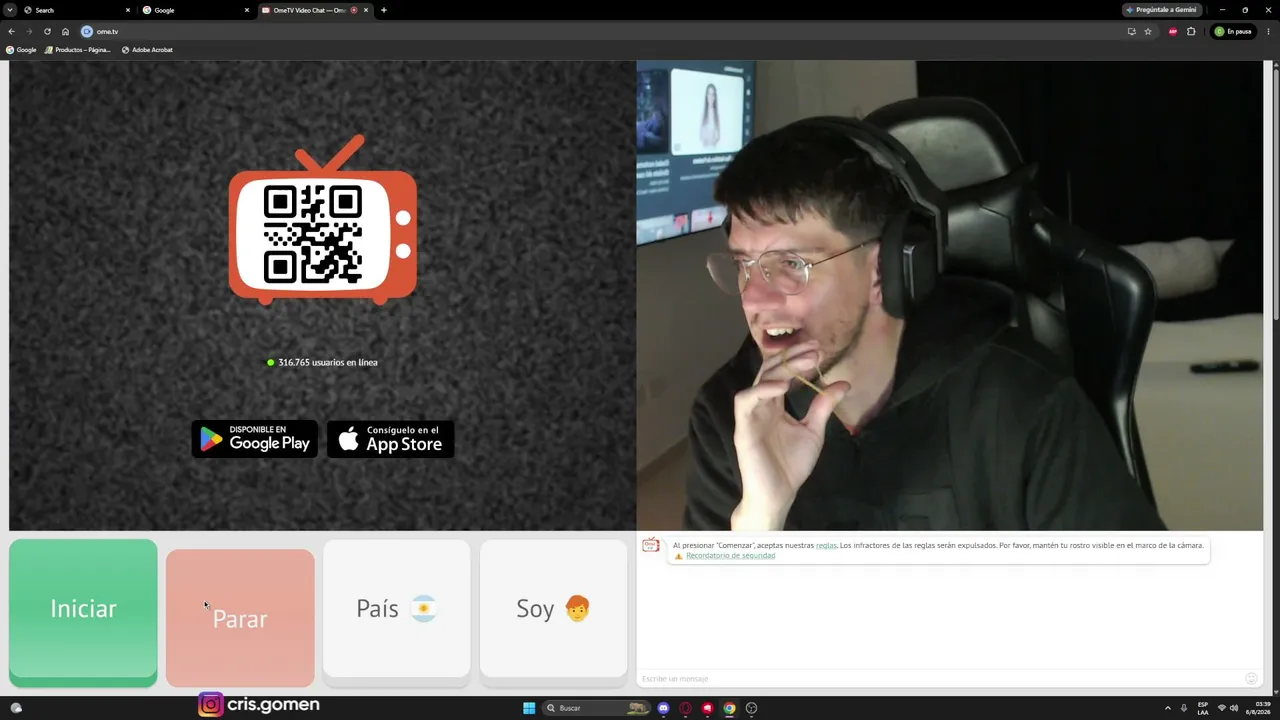Open the Chrome three-dot menu
The height and width of the screenshot is (720, 1280).
pyautogui.click(x=1268, y=31)
